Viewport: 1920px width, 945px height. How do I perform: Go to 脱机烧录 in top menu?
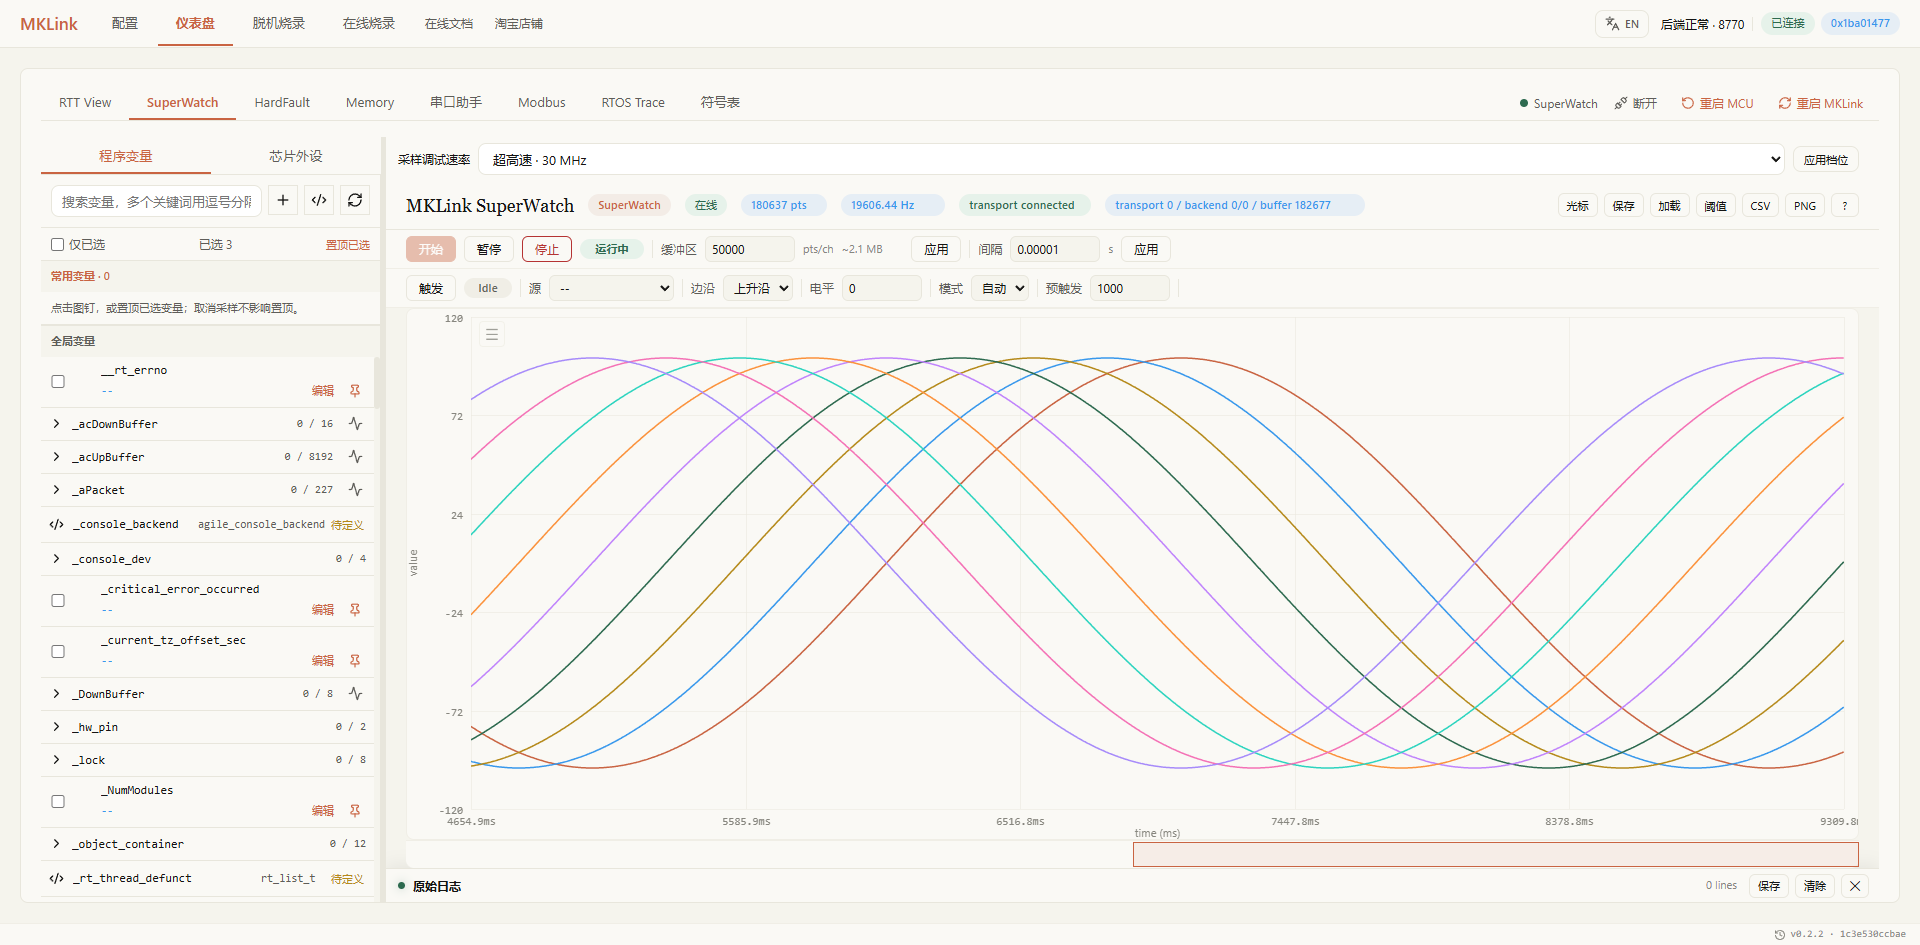pos(279,24)
